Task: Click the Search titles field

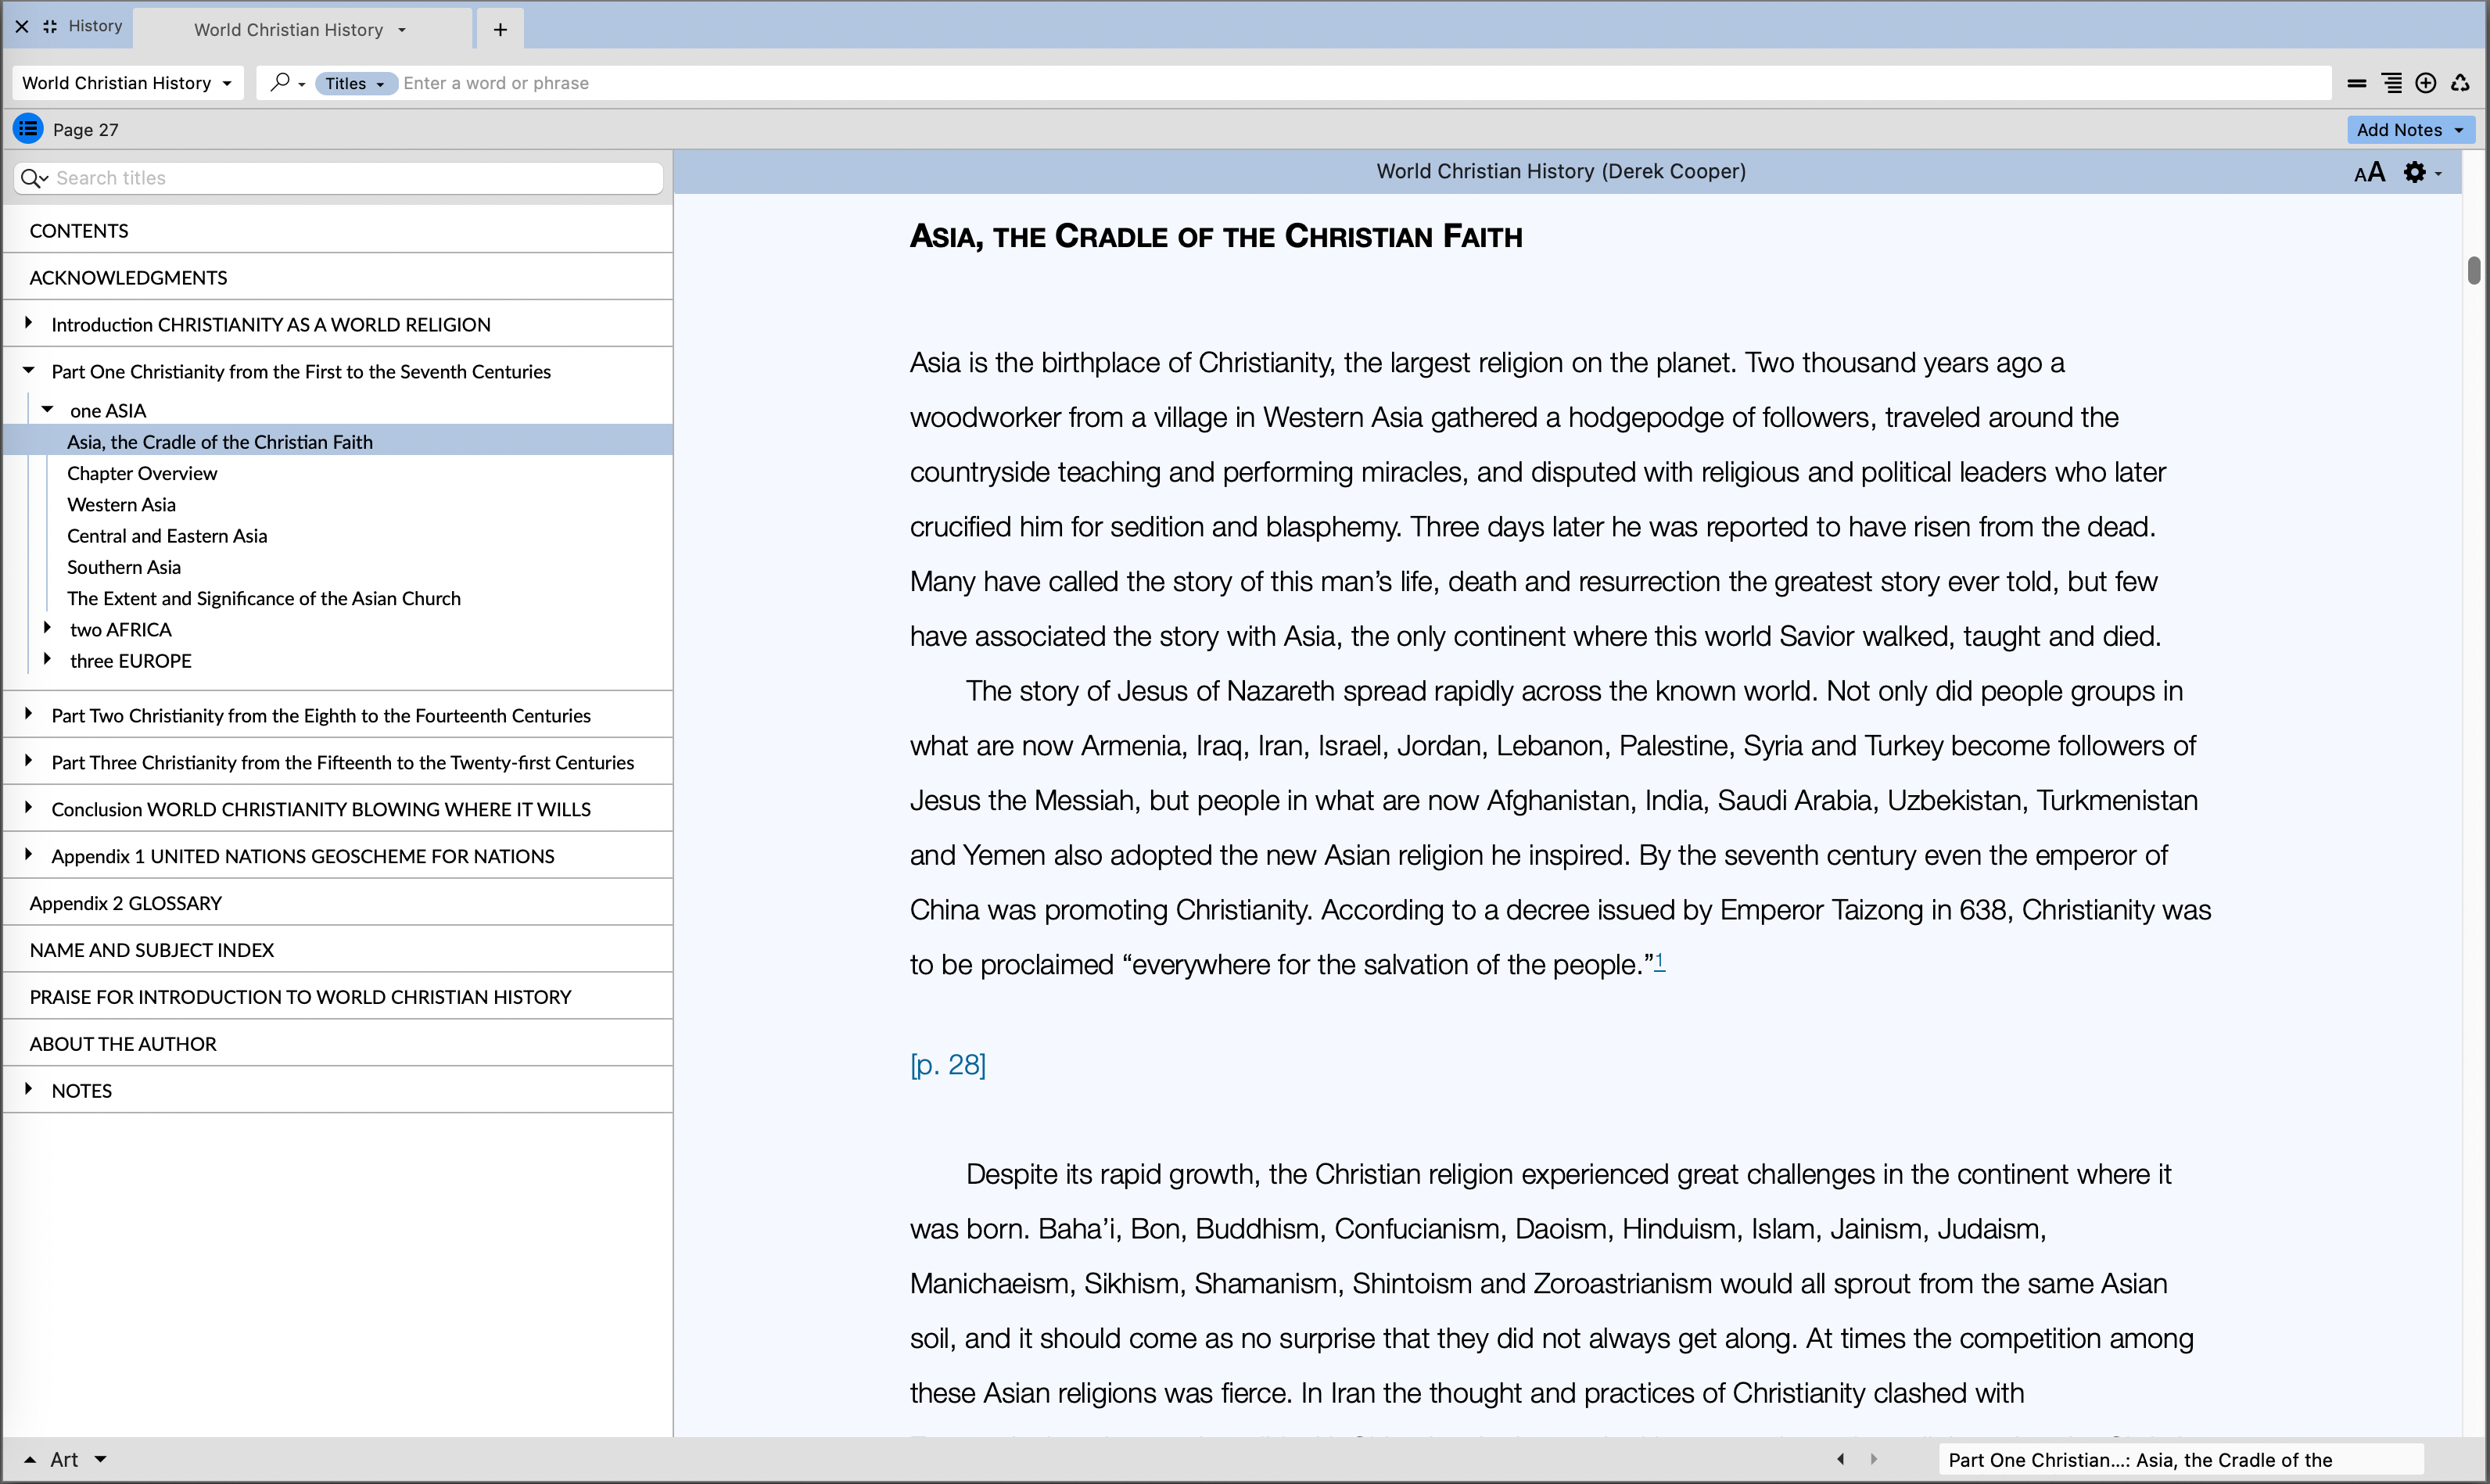Action: click(350, 178)
